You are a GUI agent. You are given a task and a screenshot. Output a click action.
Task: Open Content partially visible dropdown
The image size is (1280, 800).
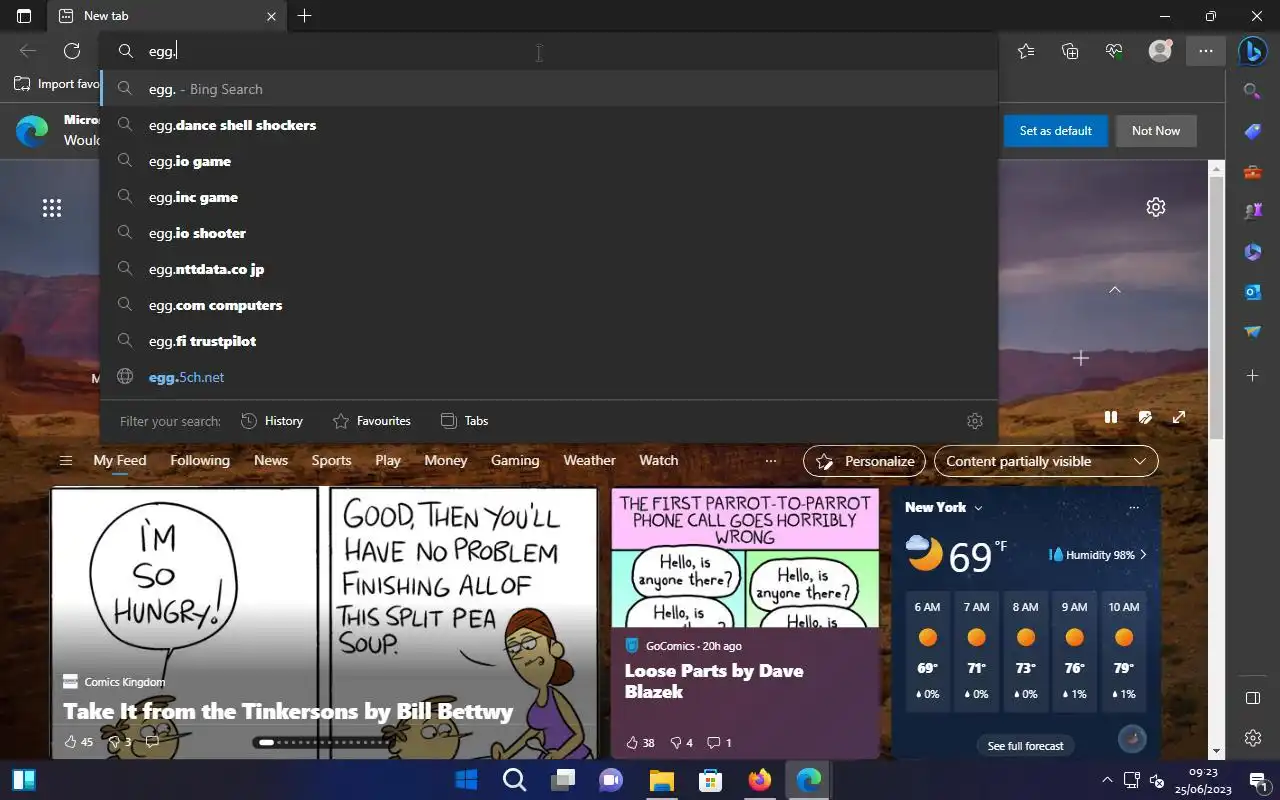pos(1046,461)
